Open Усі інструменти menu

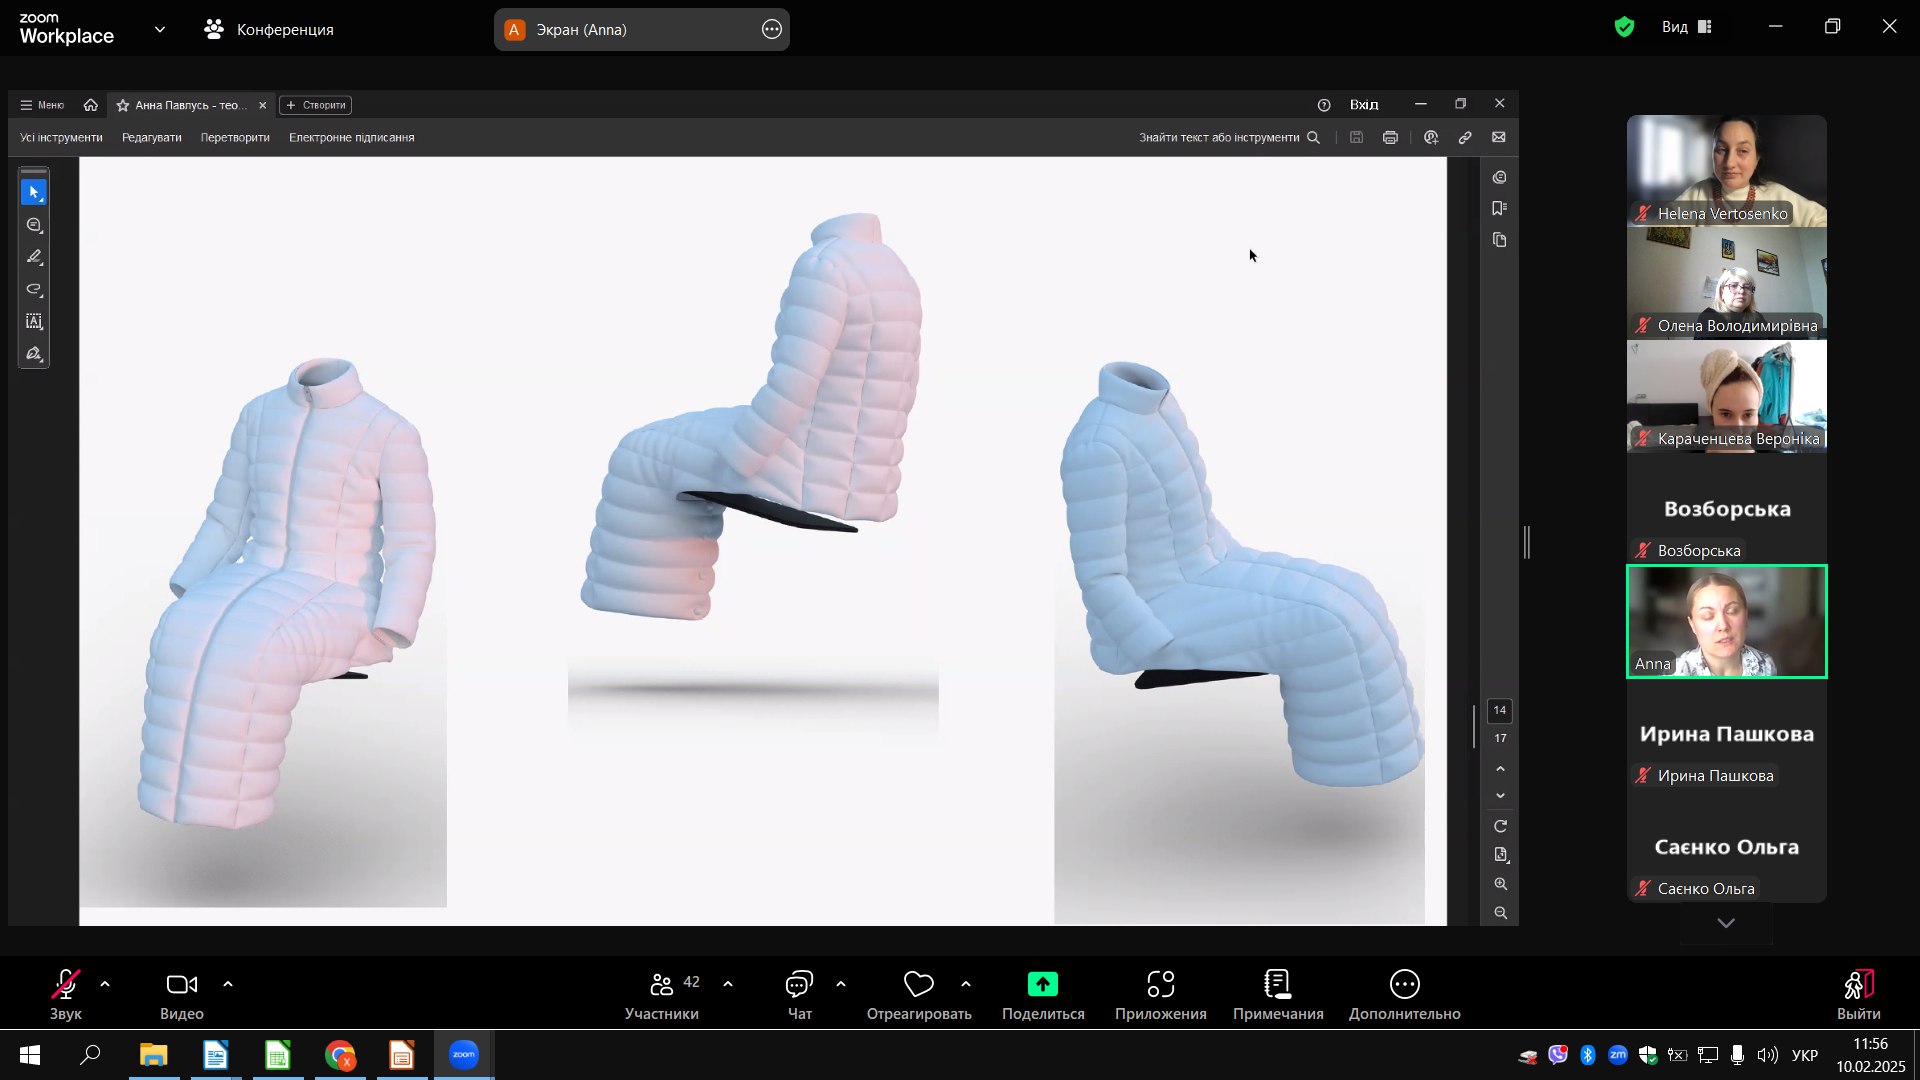61,138
